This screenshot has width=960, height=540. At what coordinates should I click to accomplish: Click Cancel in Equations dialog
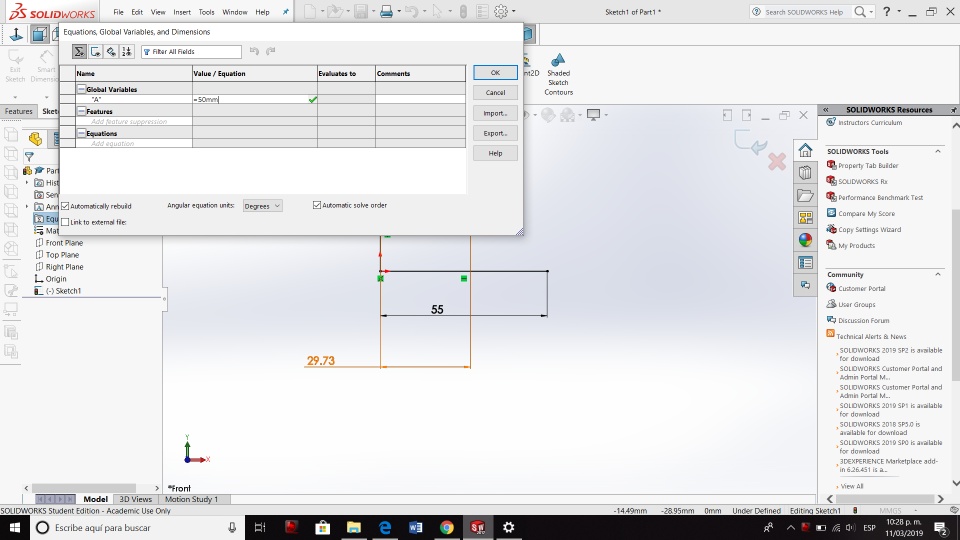point(495,92)
